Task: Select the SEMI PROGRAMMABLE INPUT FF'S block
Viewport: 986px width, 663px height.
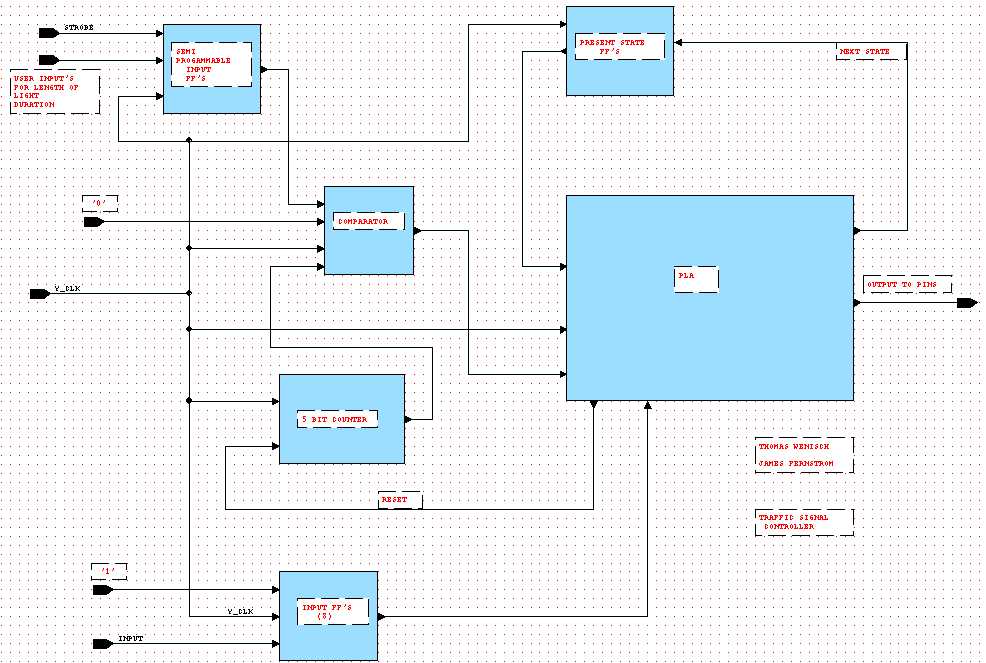Action: point(212,69)
